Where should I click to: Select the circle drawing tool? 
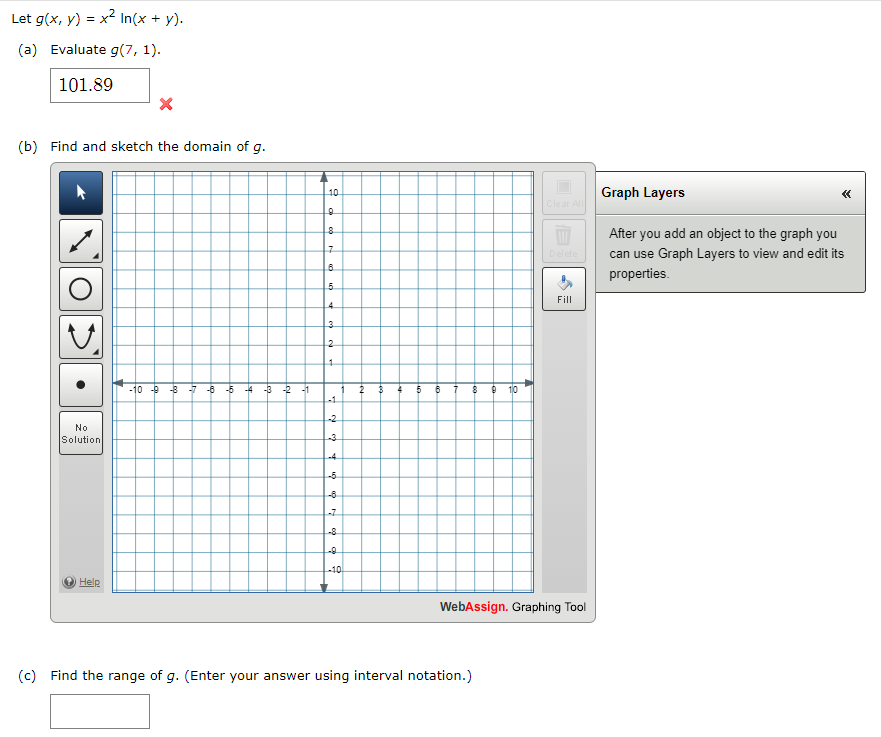click(x=81, y=288)
